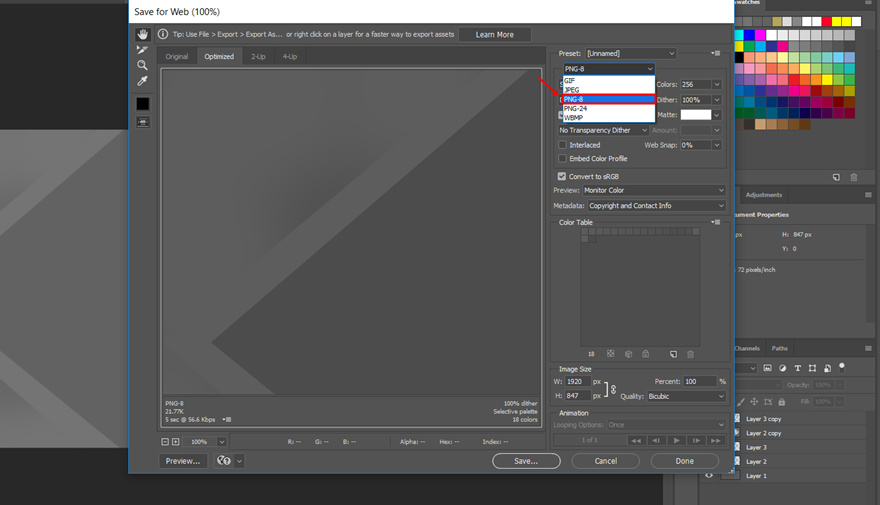Enable the Interlaced checkbox
This screenshot has height=505, width=880.
[562, 145]
